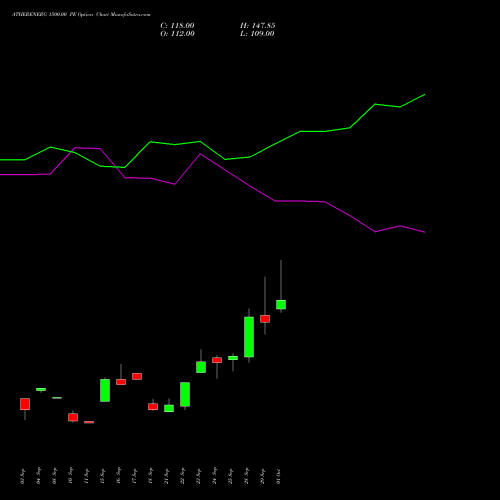Screen dimensions: 500x500
Task: Click the open value O: 112.00
Action: point(177,34)
